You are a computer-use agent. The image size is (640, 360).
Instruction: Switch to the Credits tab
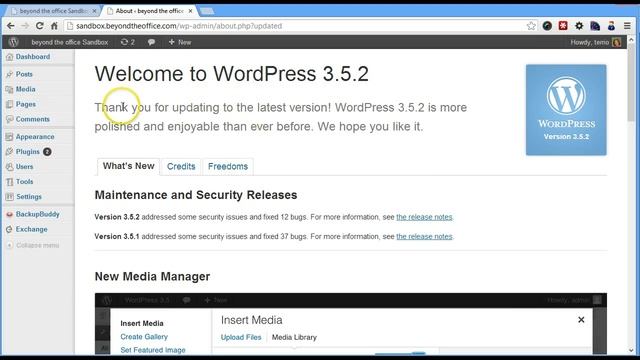pos(181,167)
